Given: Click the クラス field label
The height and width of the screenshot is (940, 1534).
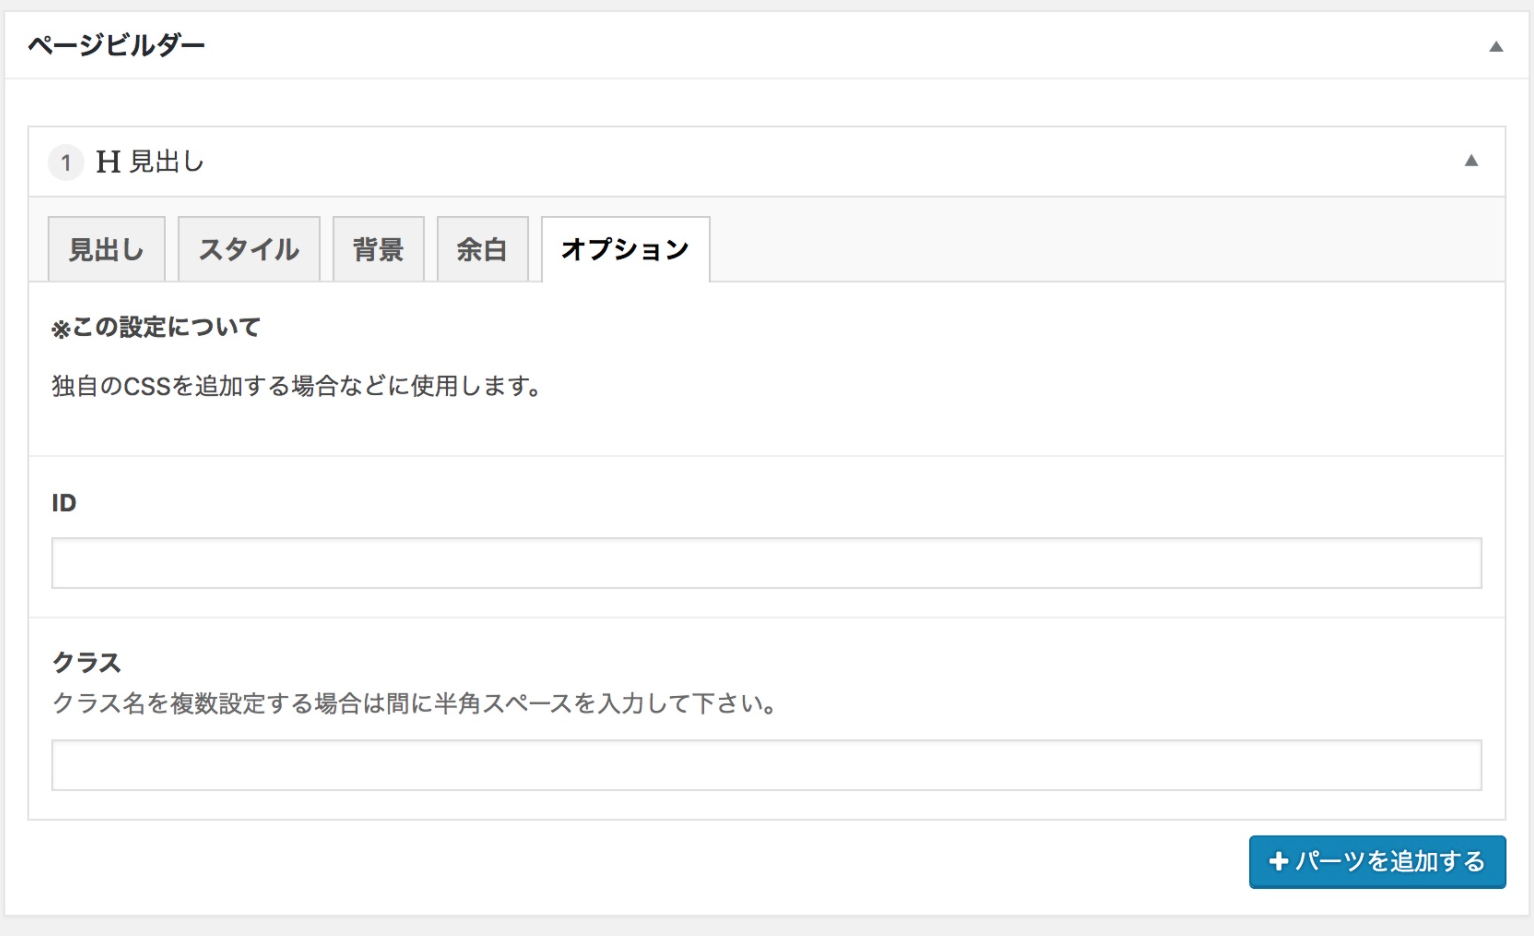Looking at the screenshot, I should 86,662.
